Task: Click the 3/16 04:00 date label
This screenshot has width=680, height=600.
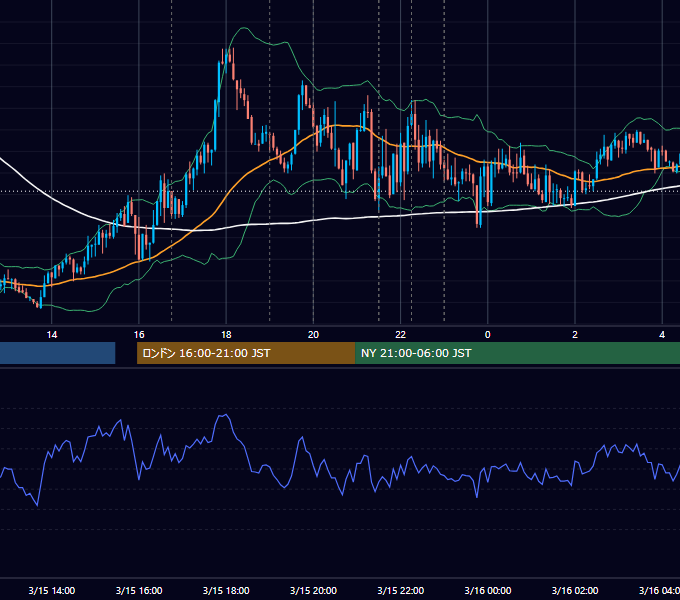Action: (659, 590)
